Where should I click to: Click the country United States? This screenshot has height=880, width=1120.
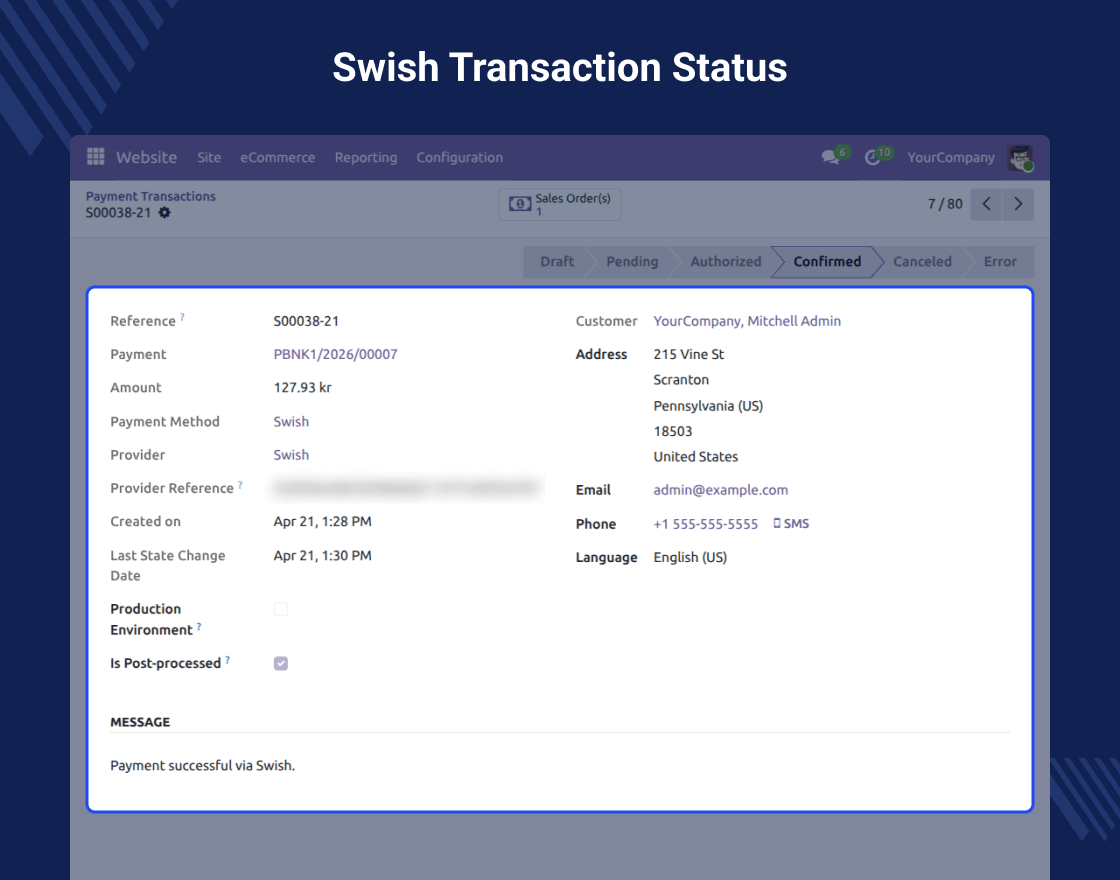click(x=696, y=457)
